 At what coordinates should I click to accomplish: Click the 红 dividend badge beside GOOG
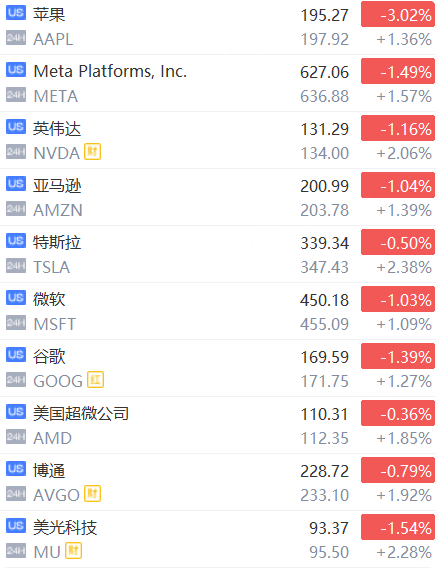[x=96, y=380]
